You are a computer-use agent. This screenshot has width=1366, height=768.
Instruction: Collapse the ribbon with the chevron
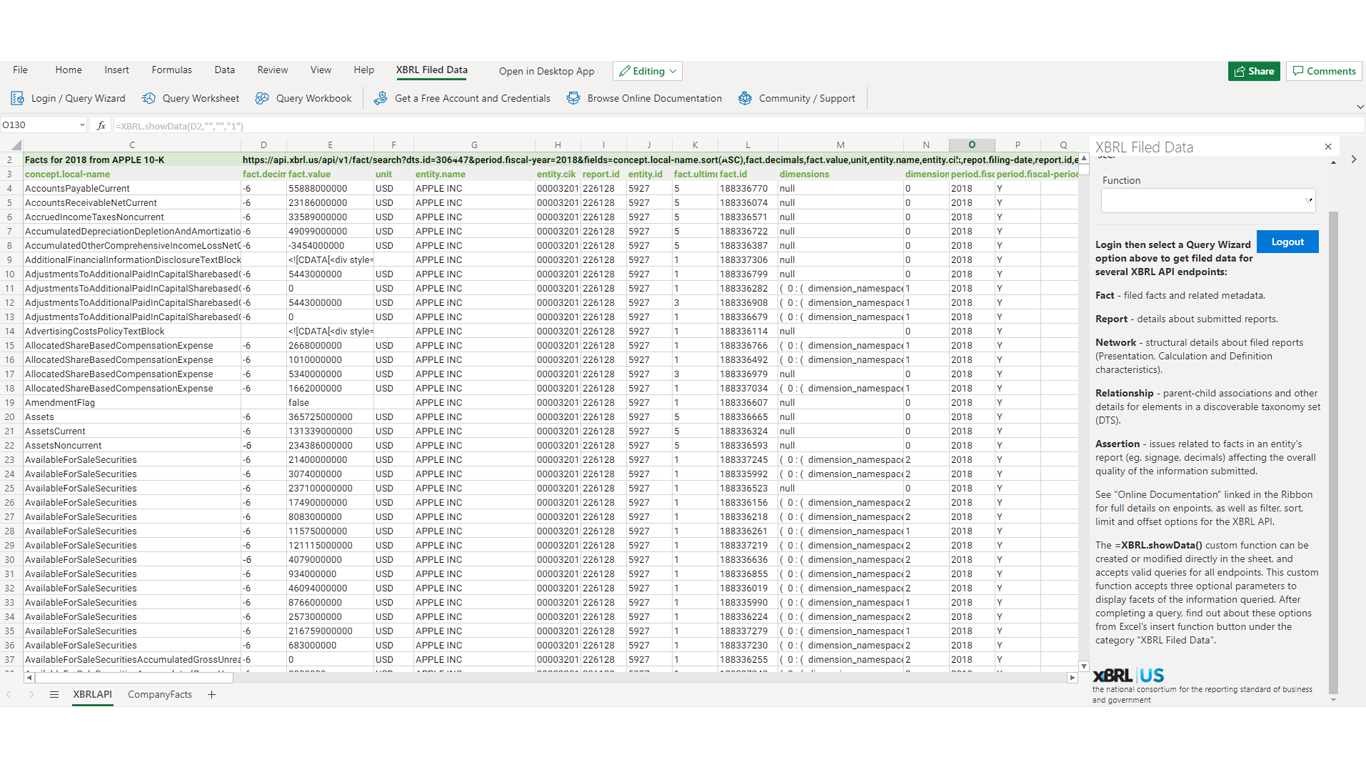pos(1359,106)
